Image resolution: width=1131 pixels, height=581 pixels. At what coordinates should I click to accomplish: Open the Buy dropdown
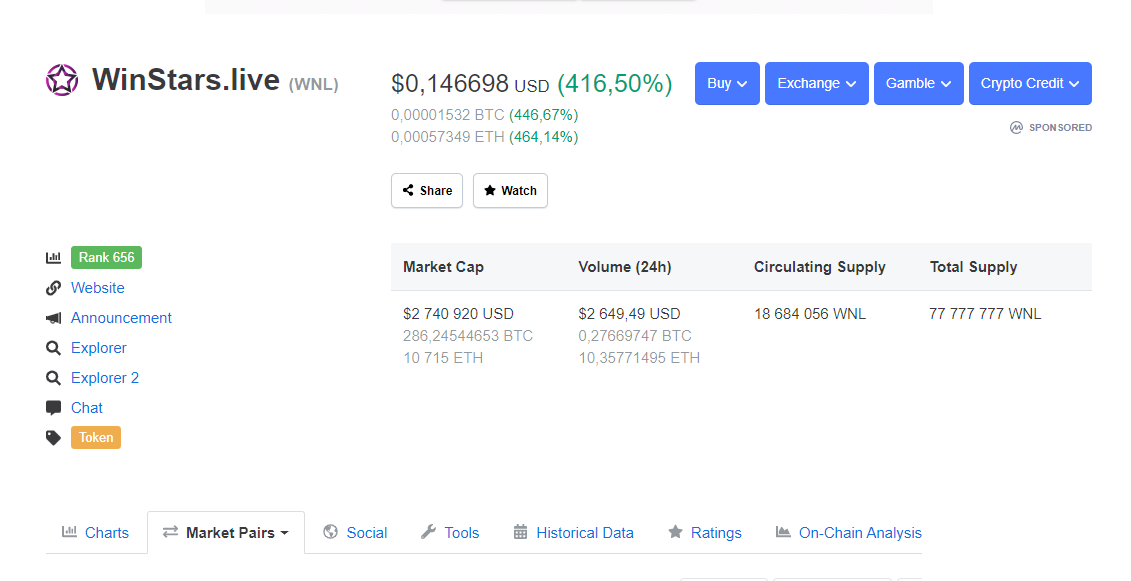point(727,84)
